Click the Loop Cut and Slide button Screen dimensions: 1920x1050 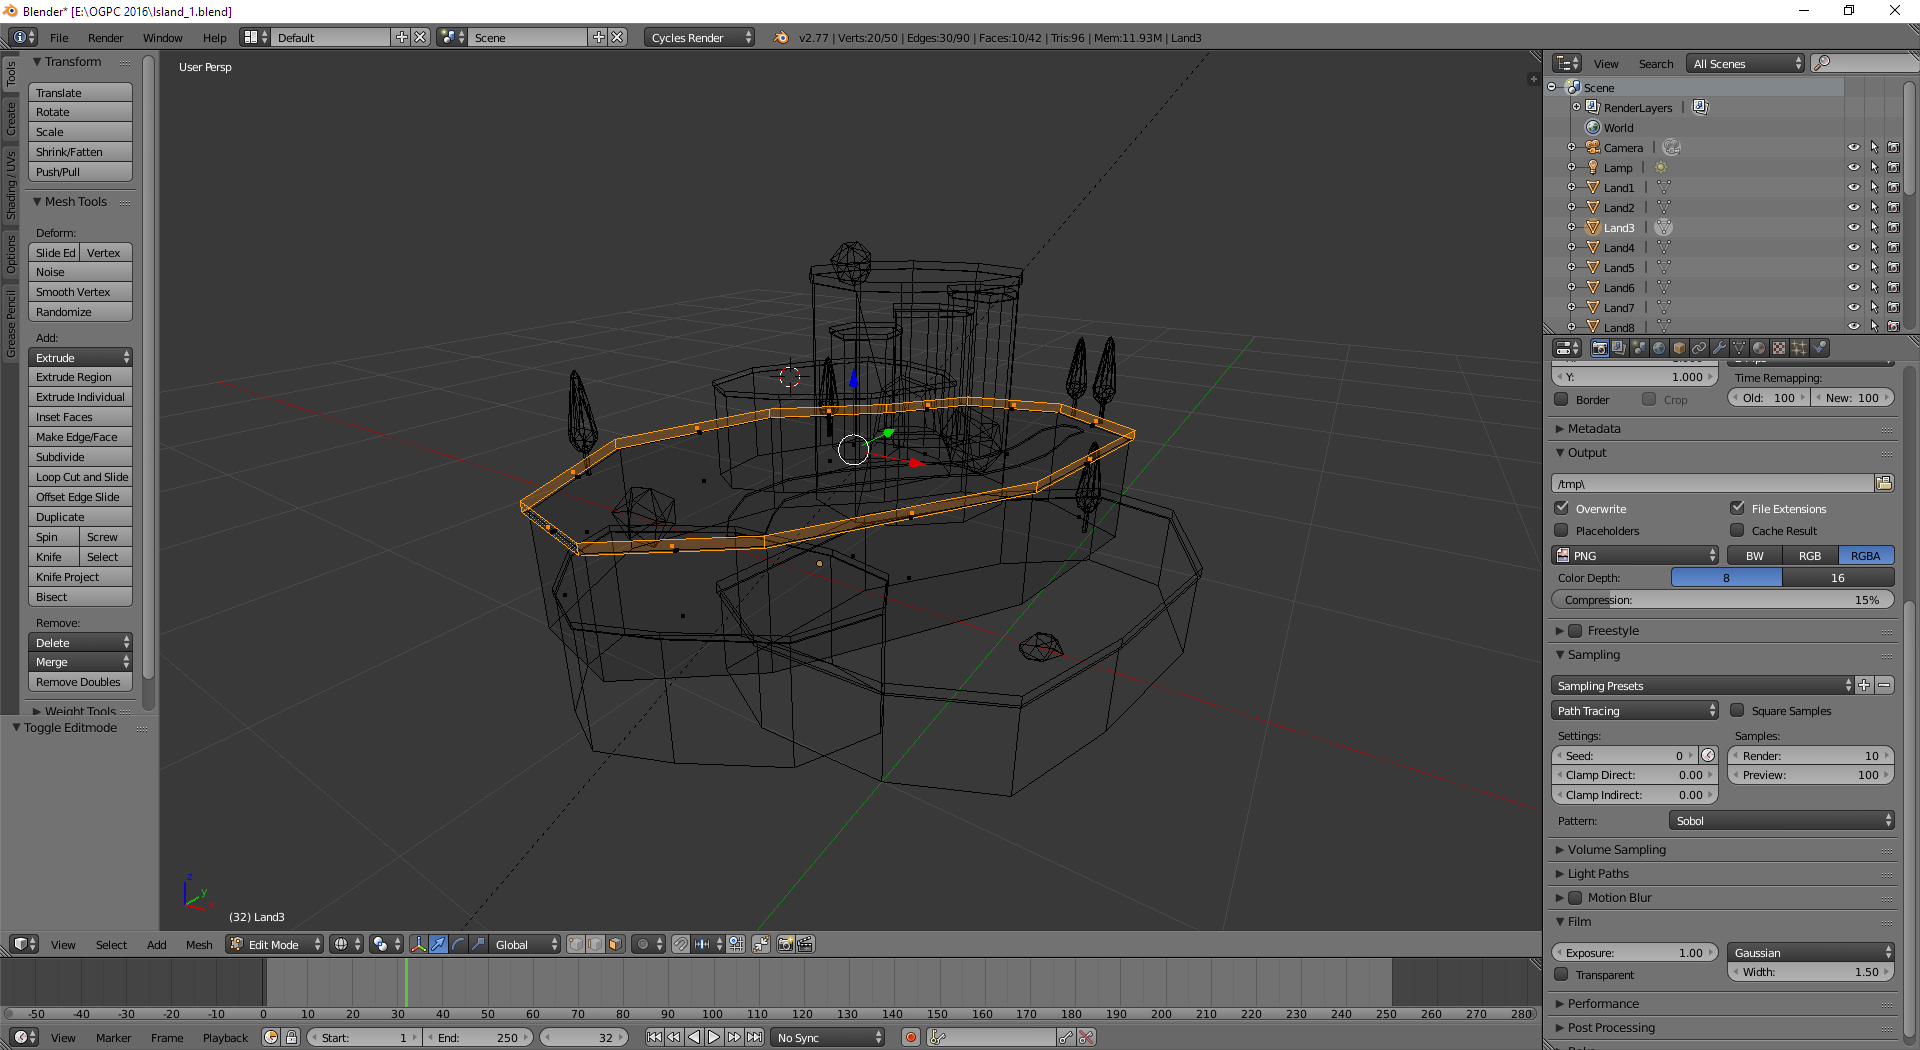[x=80, y=477]
